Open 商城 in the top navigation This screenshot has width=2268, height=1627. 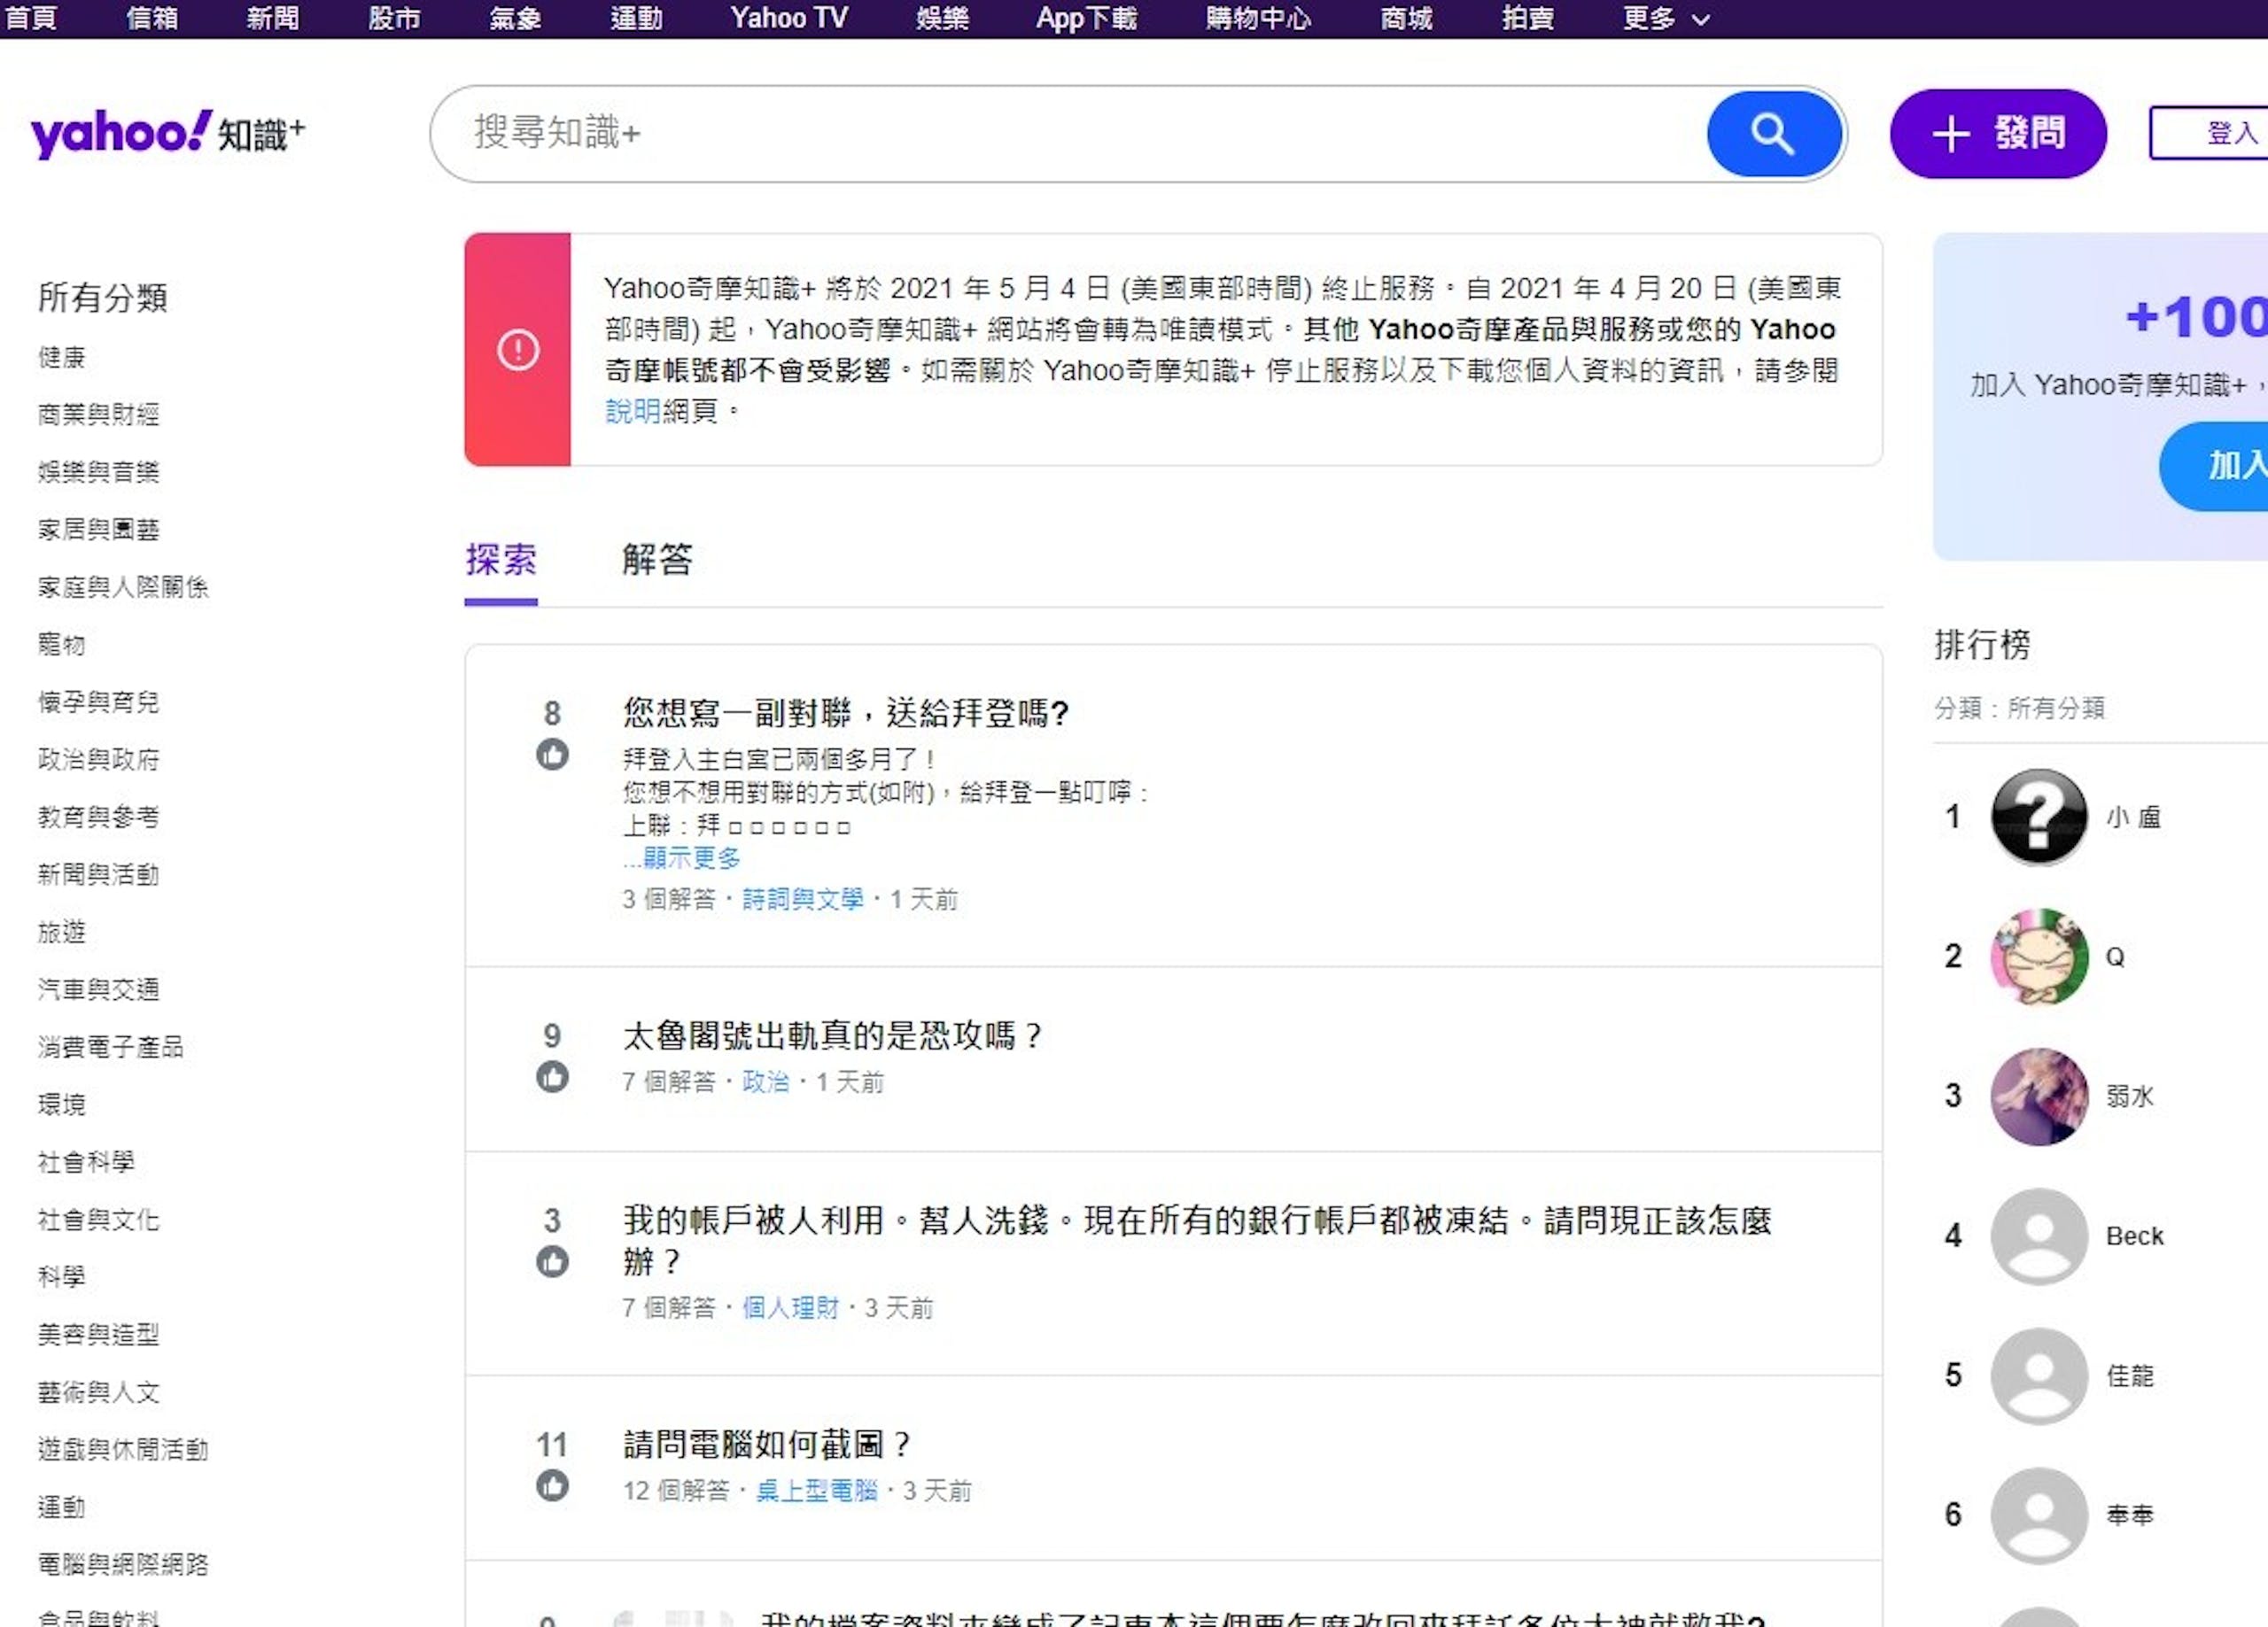tap(1406, 18)
